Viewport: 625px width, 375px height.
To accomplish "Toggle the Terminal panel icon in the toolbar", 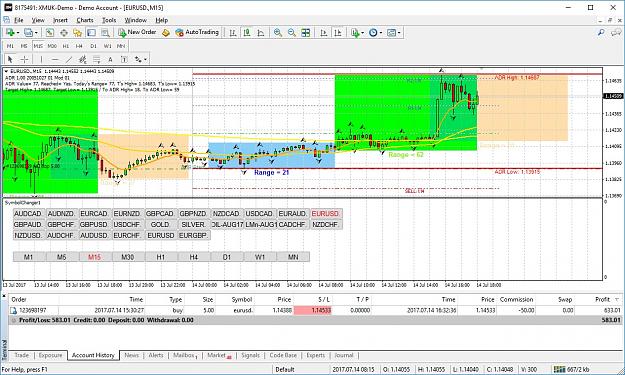I will (91, 33).
